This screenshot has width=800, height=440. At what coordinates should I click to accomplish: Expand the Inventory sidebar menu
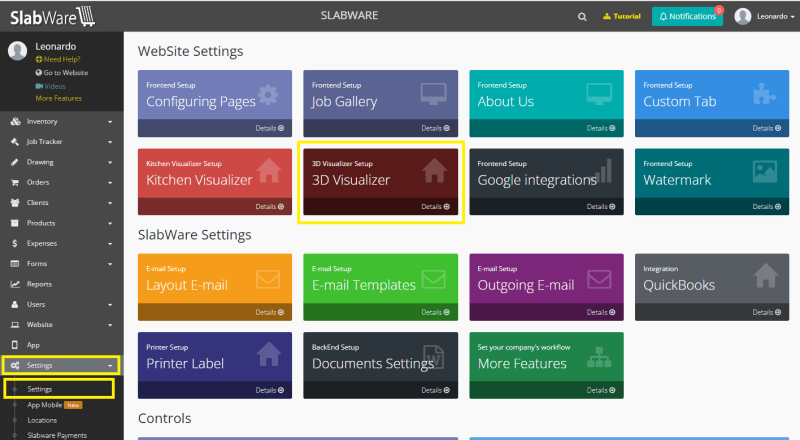[62, 121]
